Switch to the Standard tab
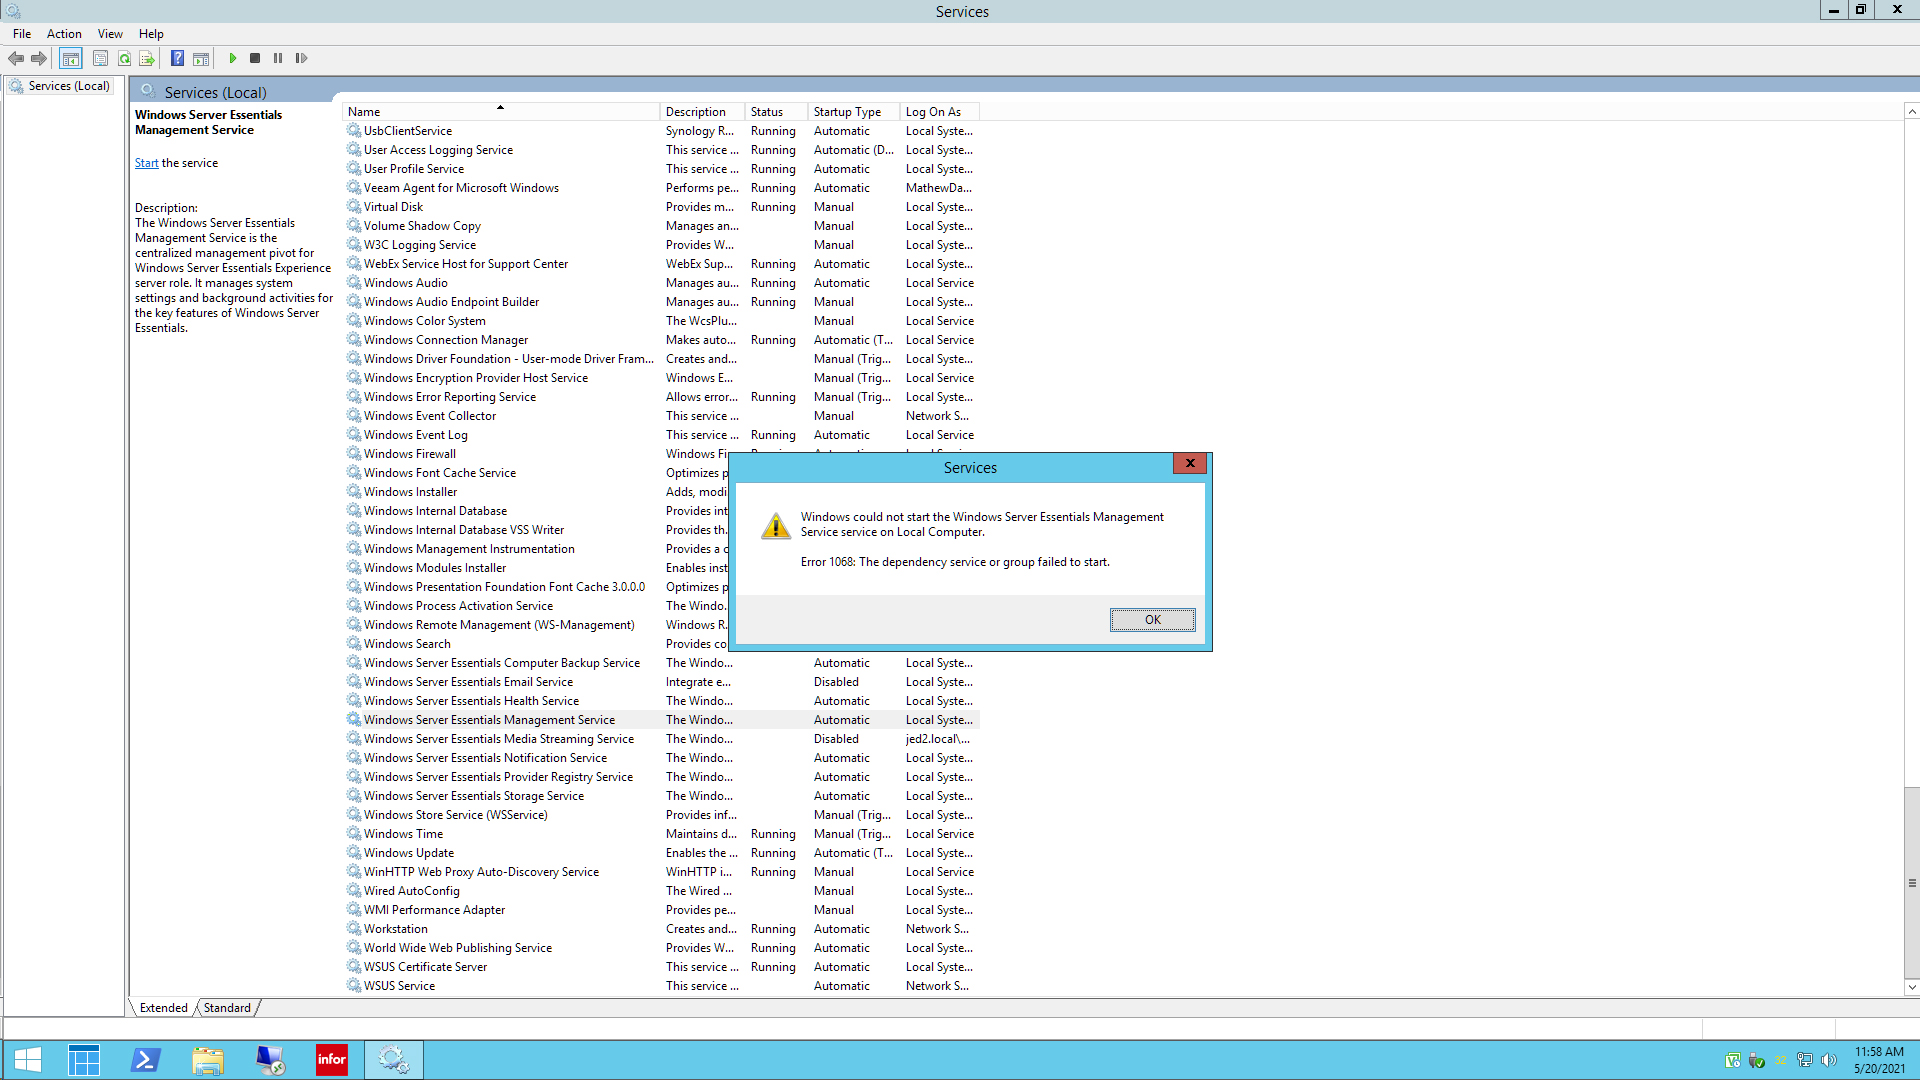 point(227,1008)
